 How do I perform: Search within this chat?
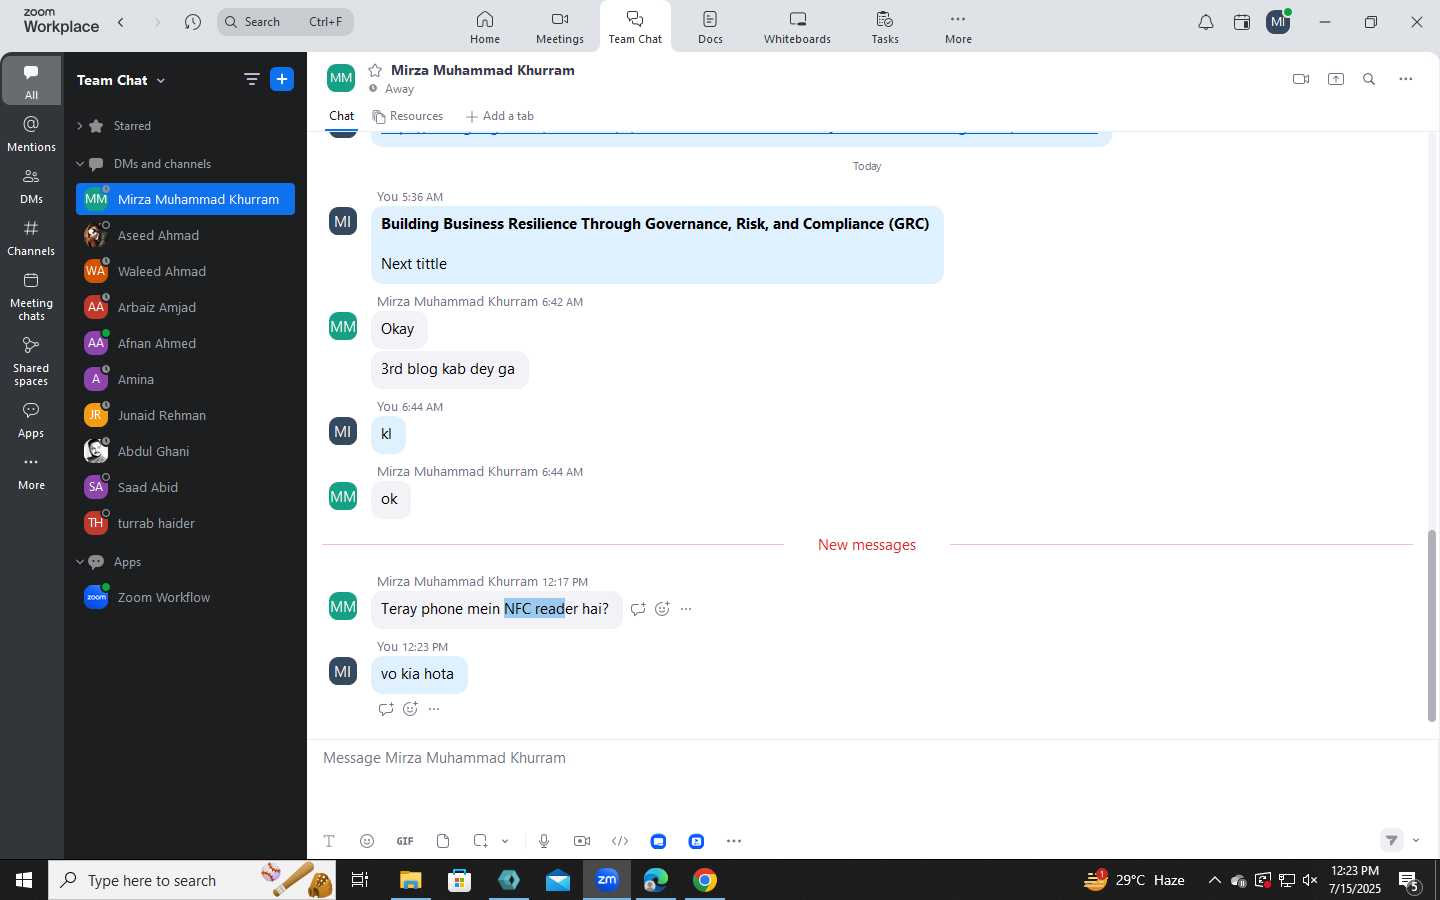tap(1369, 79)
